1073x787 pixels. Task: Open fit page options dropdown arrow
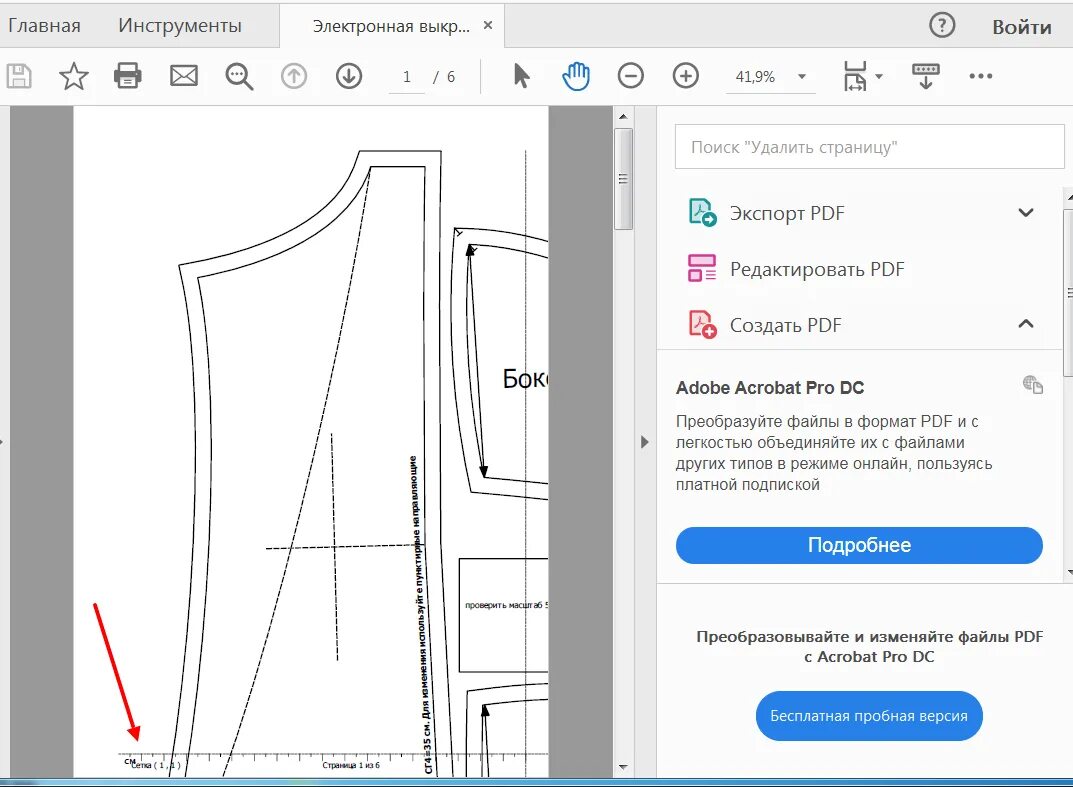click(x=879, y=77)
